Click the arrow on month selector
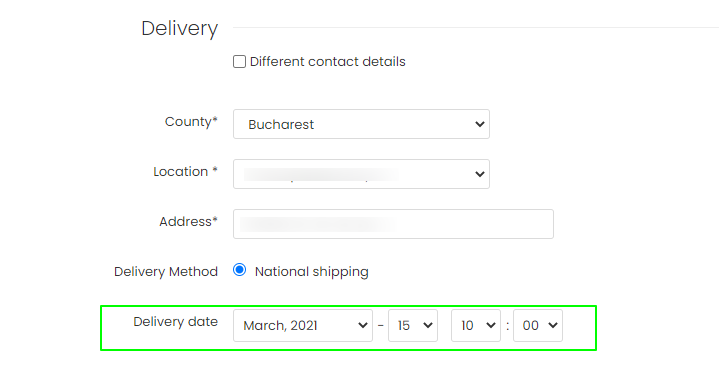 pos(363,325)
